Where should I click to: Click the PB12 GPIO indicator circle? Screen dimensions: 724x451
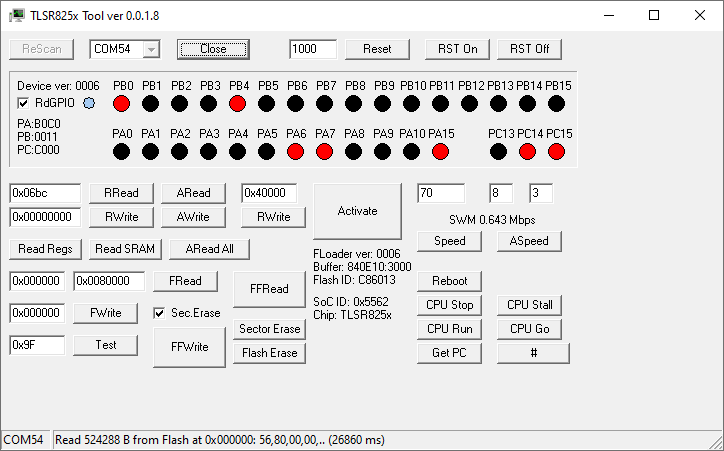coord(470,104)
